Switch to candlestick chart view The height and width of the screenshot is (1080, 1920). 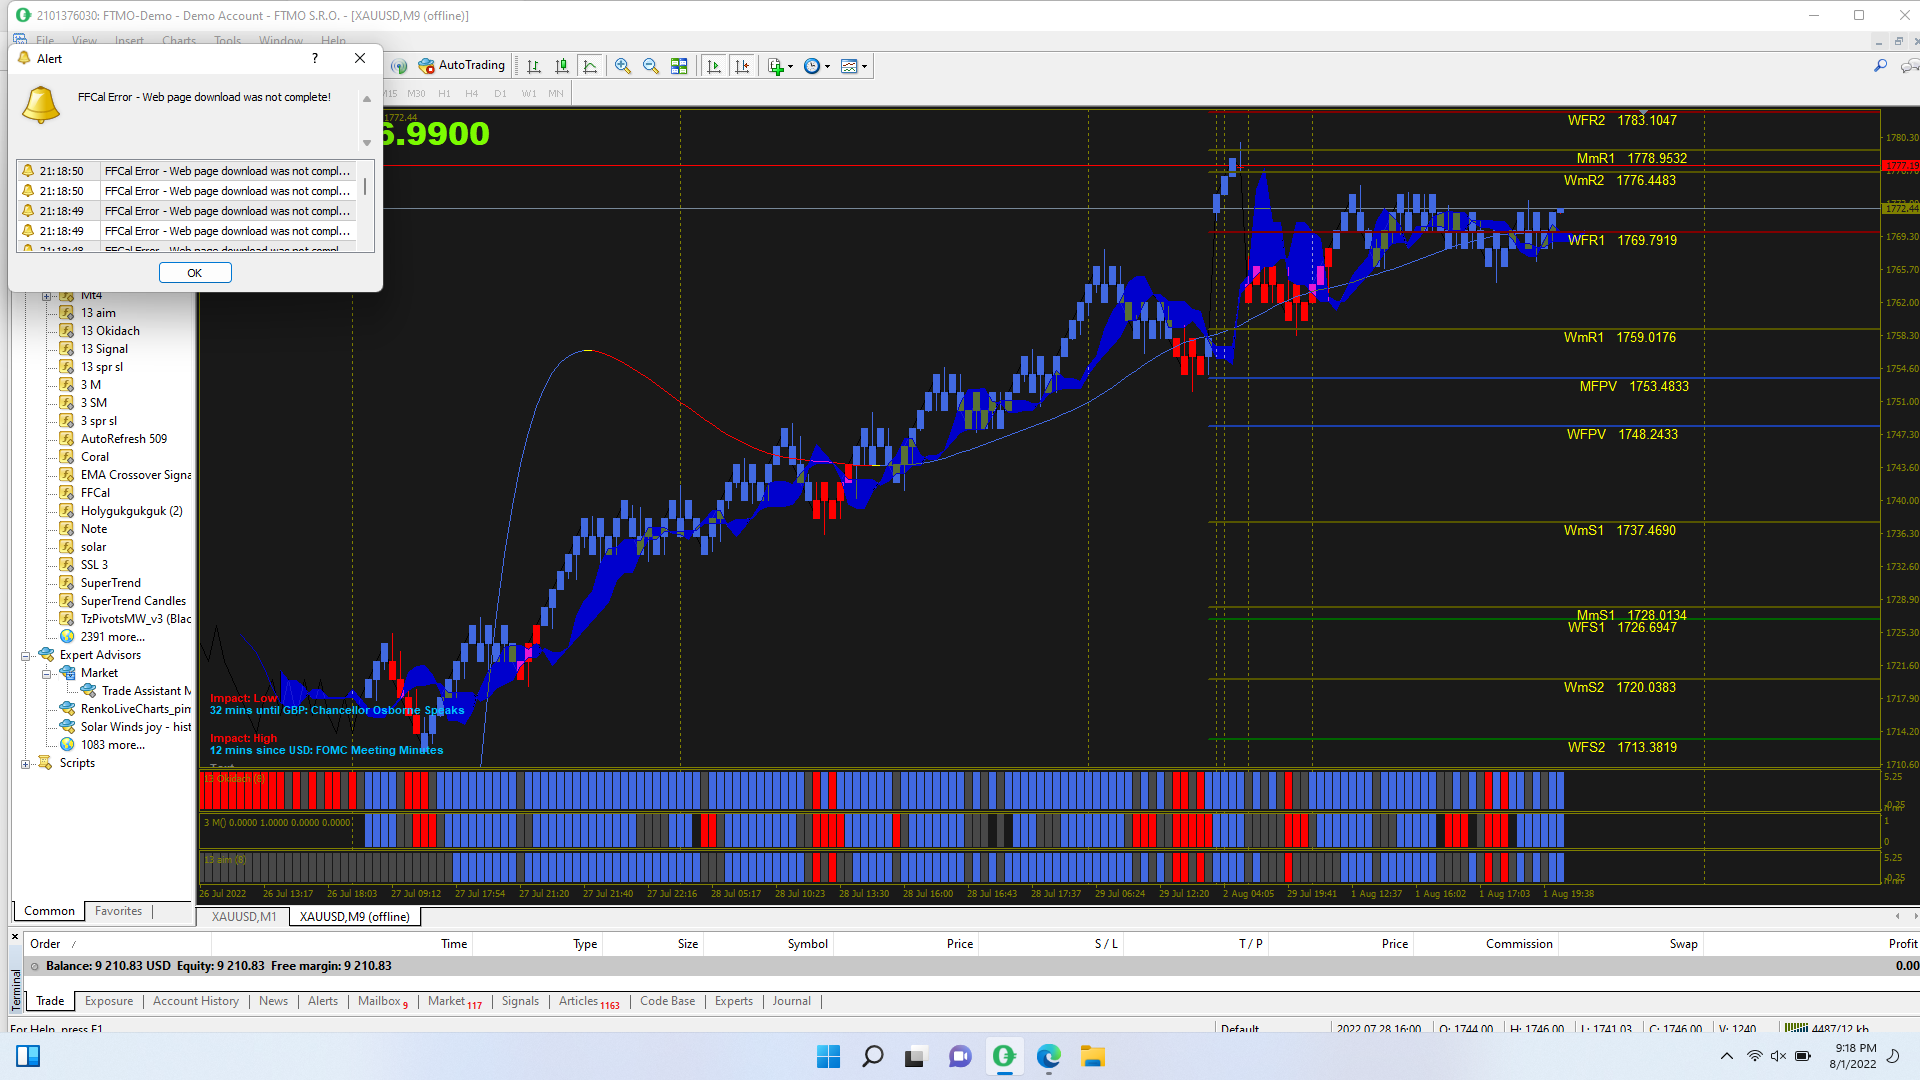pyautogui.click(x=562, y=66)
